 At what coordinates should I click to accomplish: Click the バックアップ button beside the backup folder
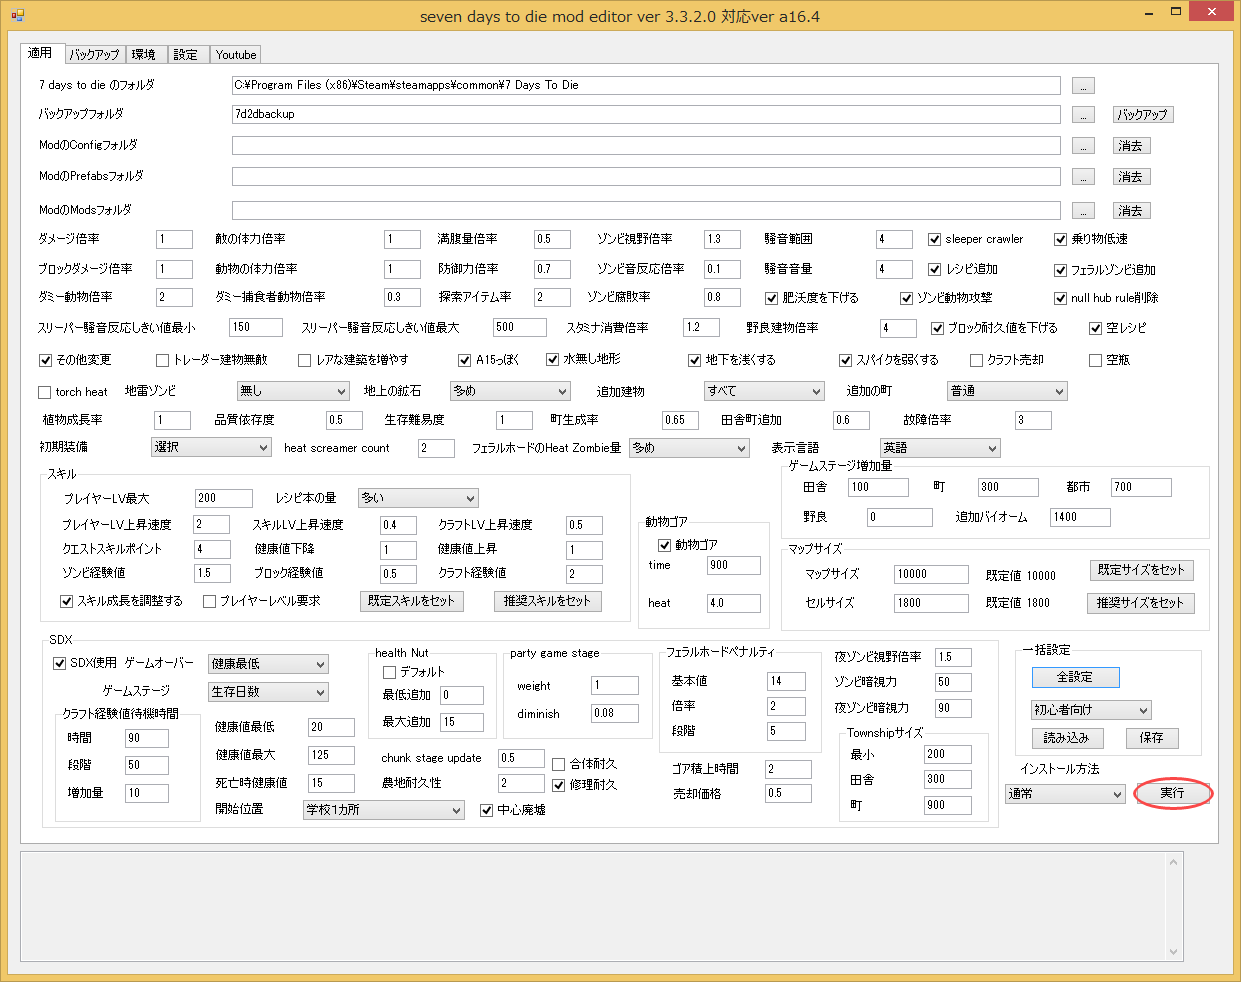pos(1143,115)
